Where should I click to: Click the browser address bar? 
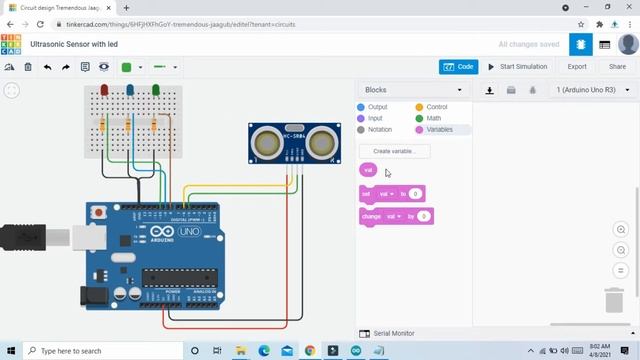(x=314, y=24)
